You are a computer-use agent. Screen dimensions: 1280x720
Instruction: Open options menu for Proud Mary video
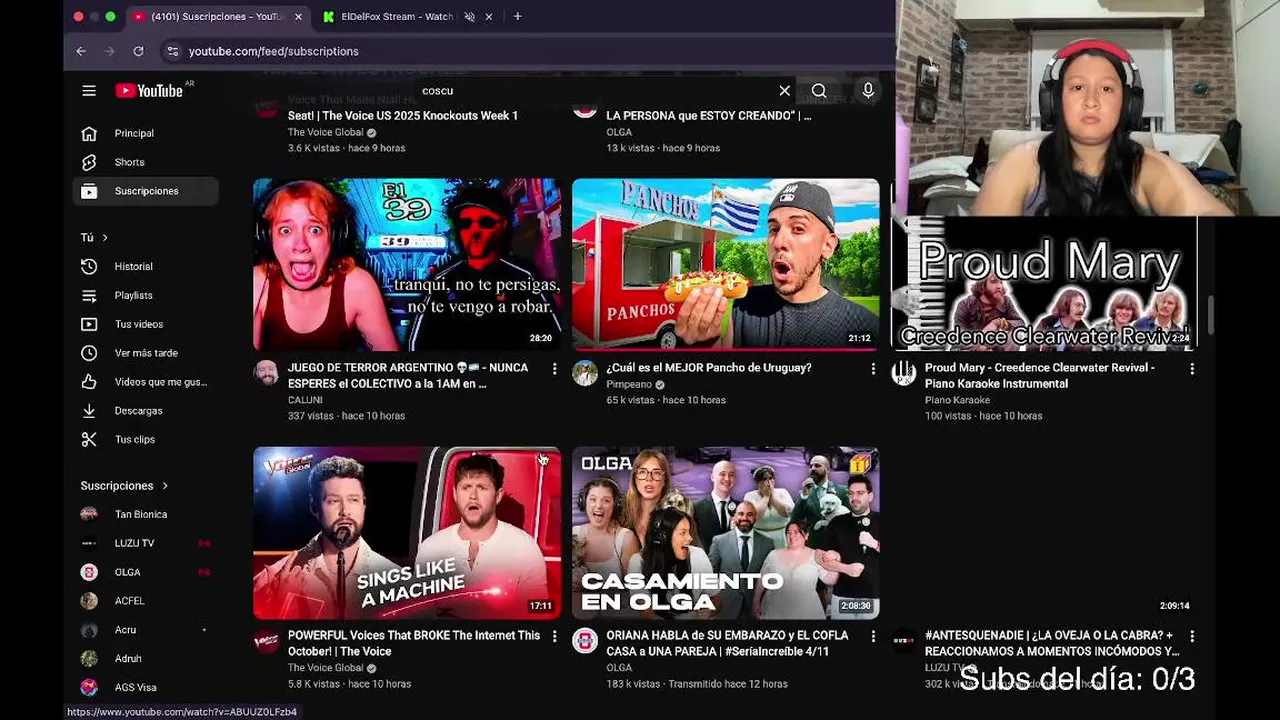click(x=1192, y=369)
